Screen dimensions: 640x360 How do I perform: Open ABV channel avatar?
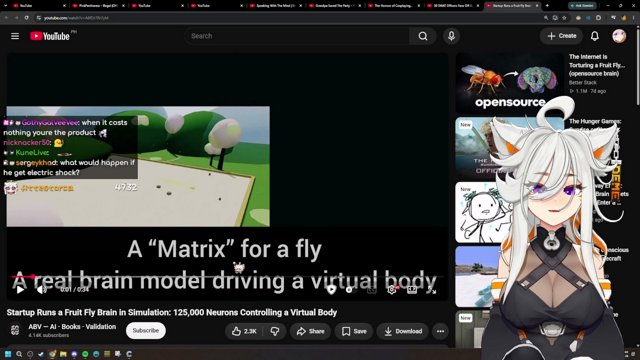tap(15, 330)
